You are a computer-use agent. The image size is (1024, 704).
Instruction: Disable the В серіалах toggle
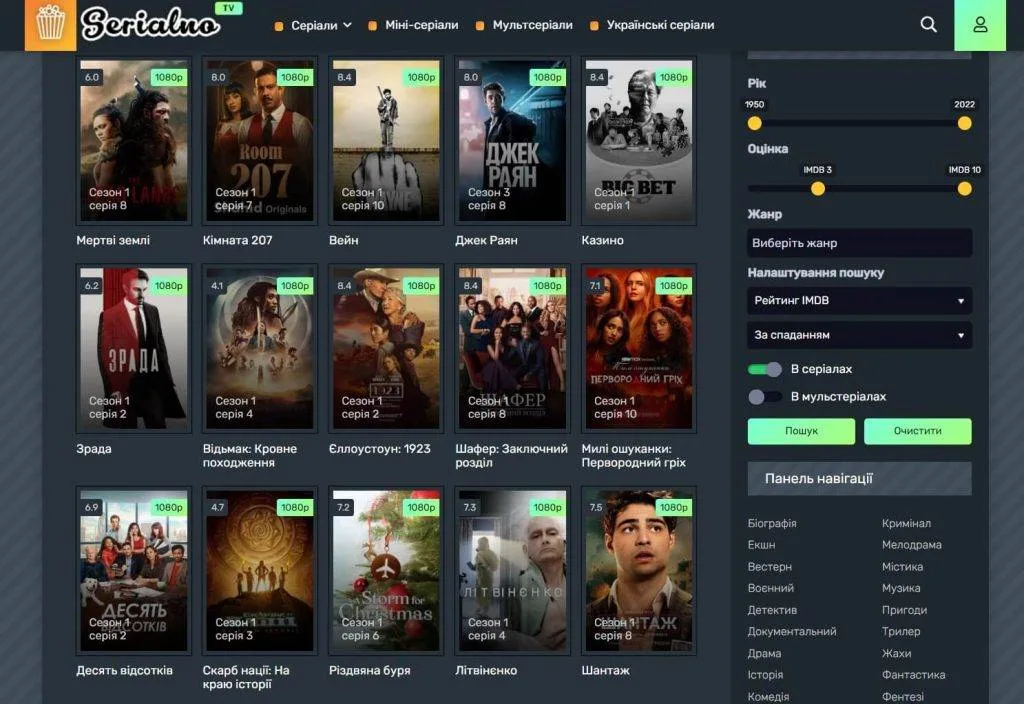tap(765, 369)
